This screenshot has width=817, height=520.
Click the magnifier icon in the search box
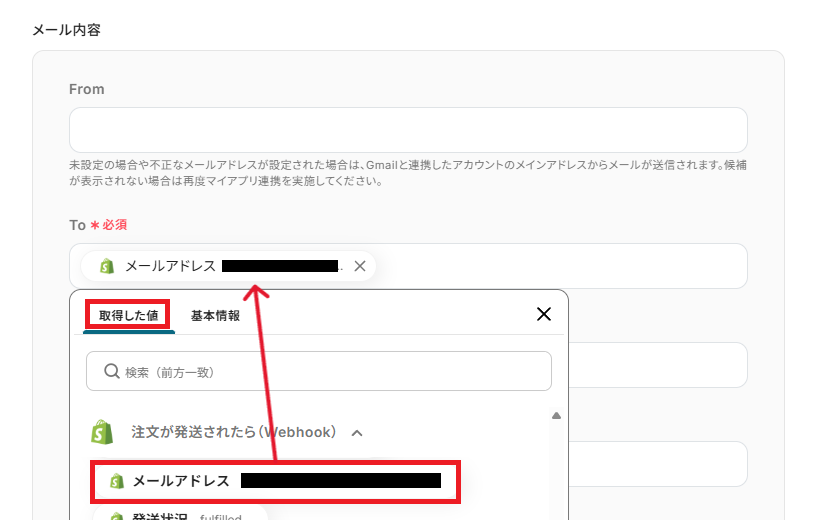coord(112,371)
